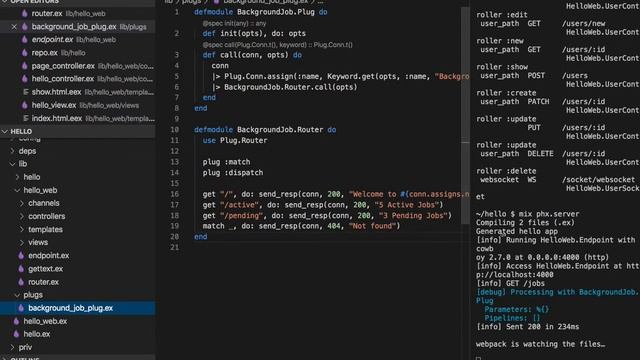Expand the hello folder under lib
Screen dimensions: 640x360
pyautogui.click(x=17, y=177)
